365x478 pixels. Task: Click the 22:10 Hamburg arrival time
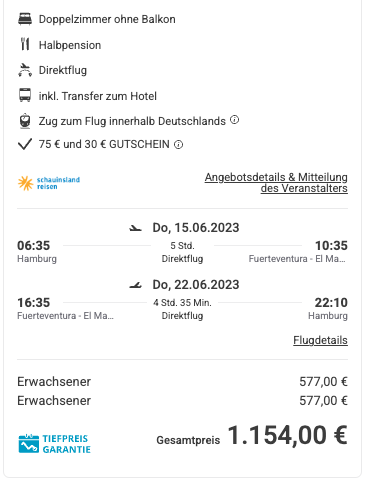pyautogui.click(x=331, y=303)
